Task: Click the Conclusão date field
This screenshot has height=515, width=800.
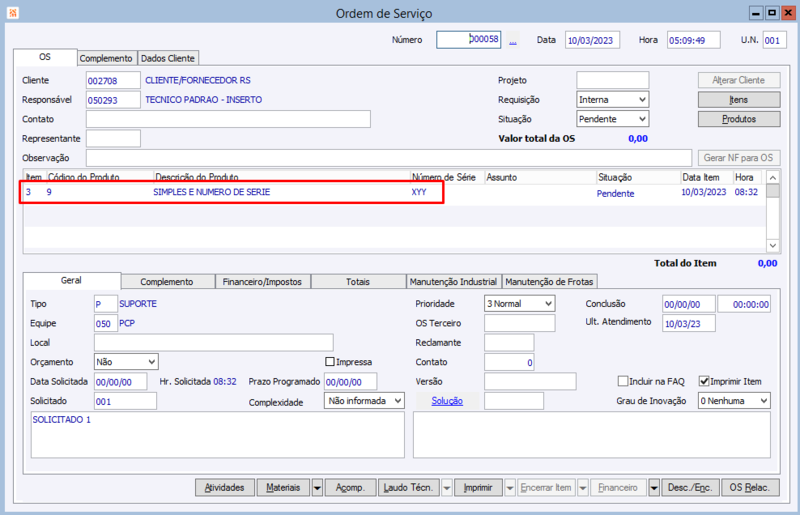Action: click(689, 304)
